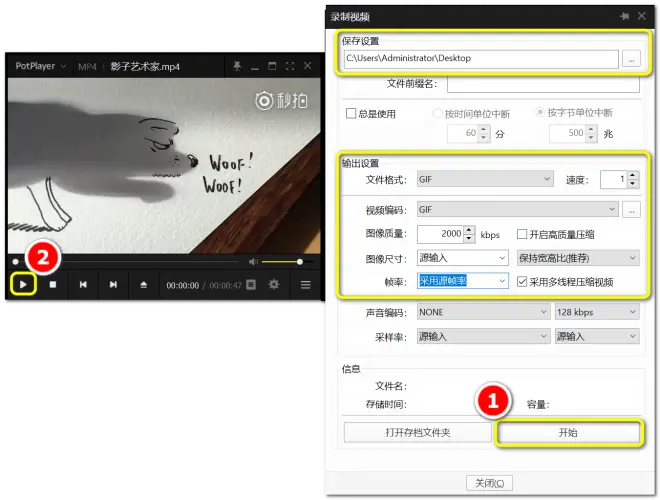660x500 pixels.
Task: Click the PotPlayer seek bar
Action: coord(126,262)
